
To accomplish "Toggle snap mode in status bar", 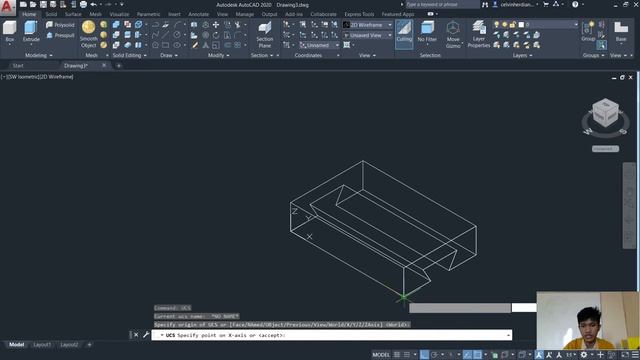I will pyautogui.click(x=407, y=355).
